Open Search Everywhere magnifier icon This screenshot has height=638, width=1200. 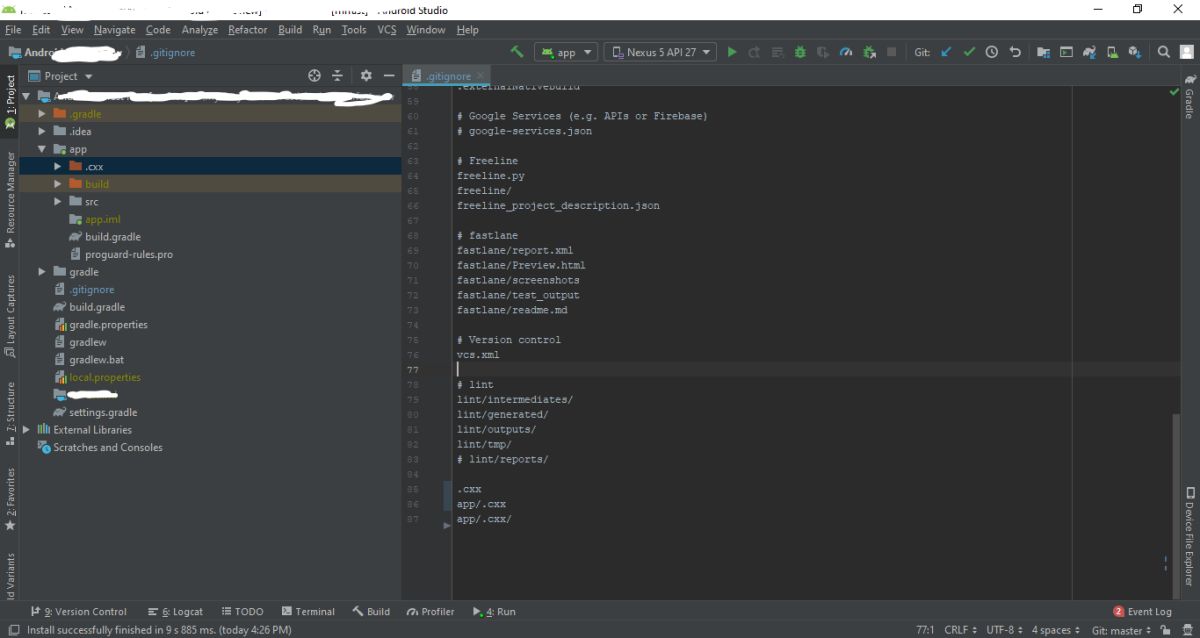[1164, 52]
